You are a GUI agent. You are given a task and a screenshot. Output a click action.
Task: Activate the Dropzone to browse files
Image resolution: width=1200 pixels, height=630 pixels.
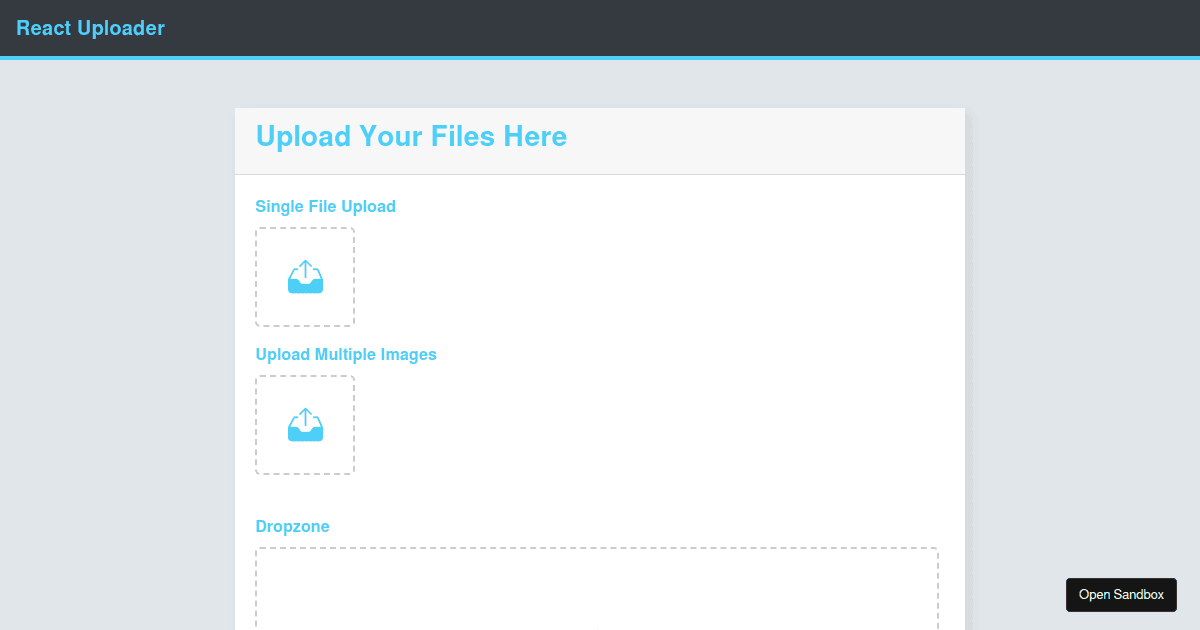coord(597,590)
